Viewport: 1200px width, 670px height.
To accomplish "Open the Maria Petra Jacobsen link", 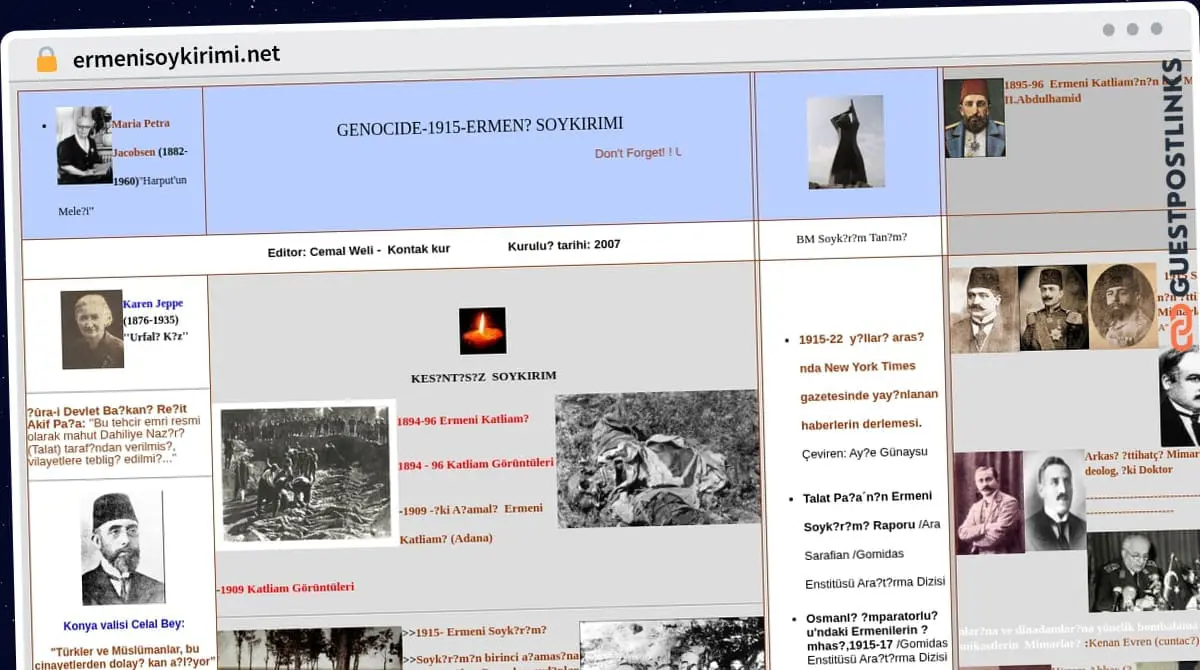I will click(141, 124).
